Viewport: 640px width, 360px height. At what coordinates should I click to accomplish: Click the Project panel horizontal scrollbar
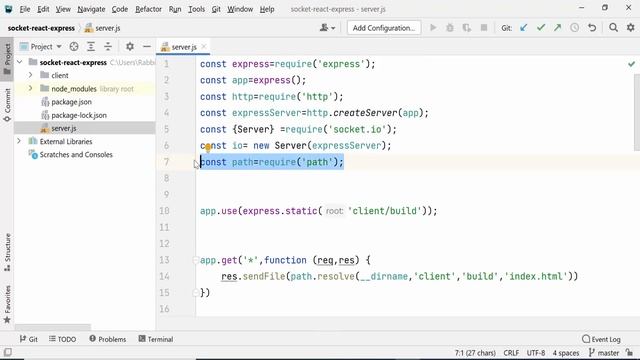(53, 327)
